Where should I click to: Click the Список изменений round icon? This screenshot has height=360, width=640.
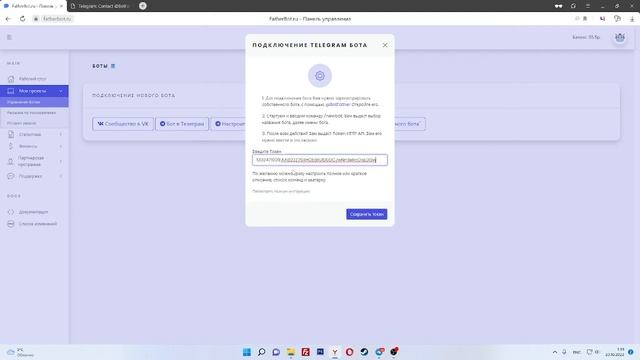pyautogui.click(x=11, y=224)
